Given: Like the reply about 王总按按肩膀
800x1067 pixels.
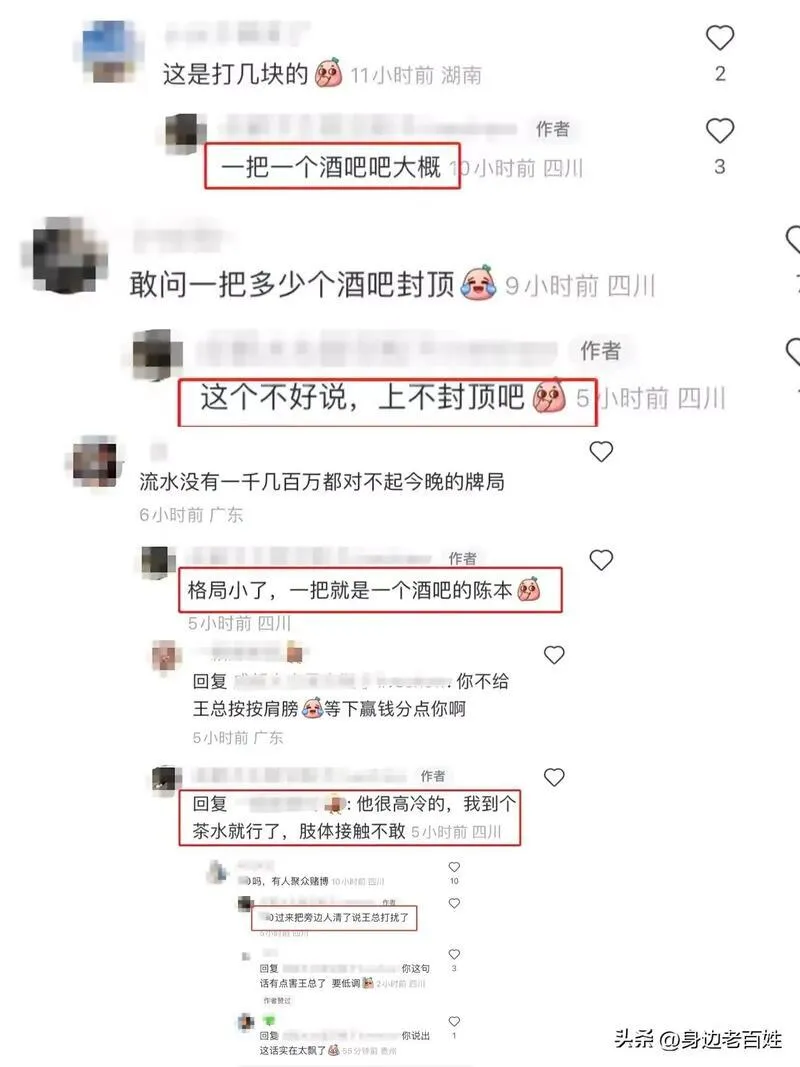Looking at the screenshot, I should [x=554, y=655].
